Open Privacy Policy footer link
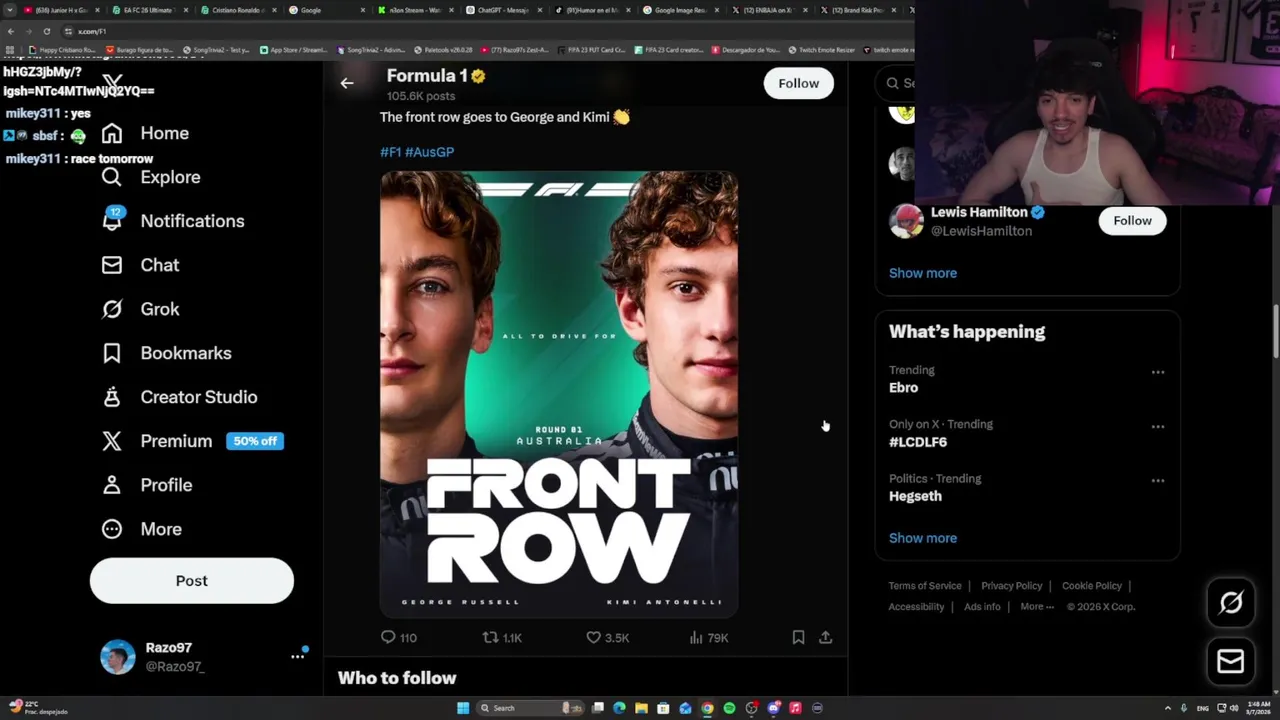1280x720 pixels. (1012, 586)
